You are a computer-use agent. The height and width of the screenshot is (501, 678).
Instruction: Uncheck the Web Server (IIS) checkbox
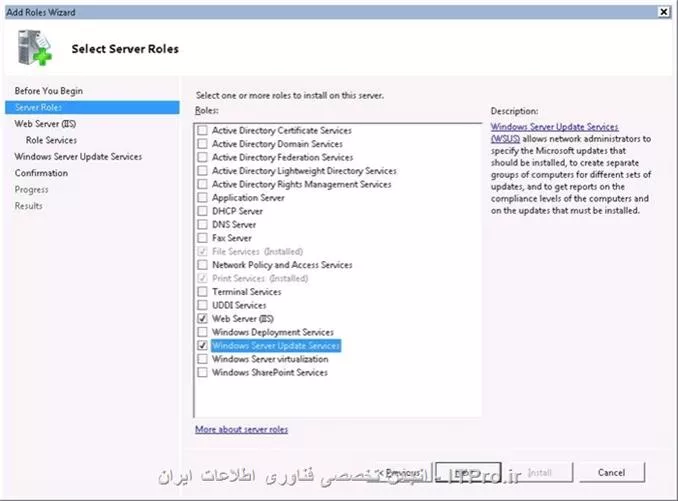coord(202,319)
